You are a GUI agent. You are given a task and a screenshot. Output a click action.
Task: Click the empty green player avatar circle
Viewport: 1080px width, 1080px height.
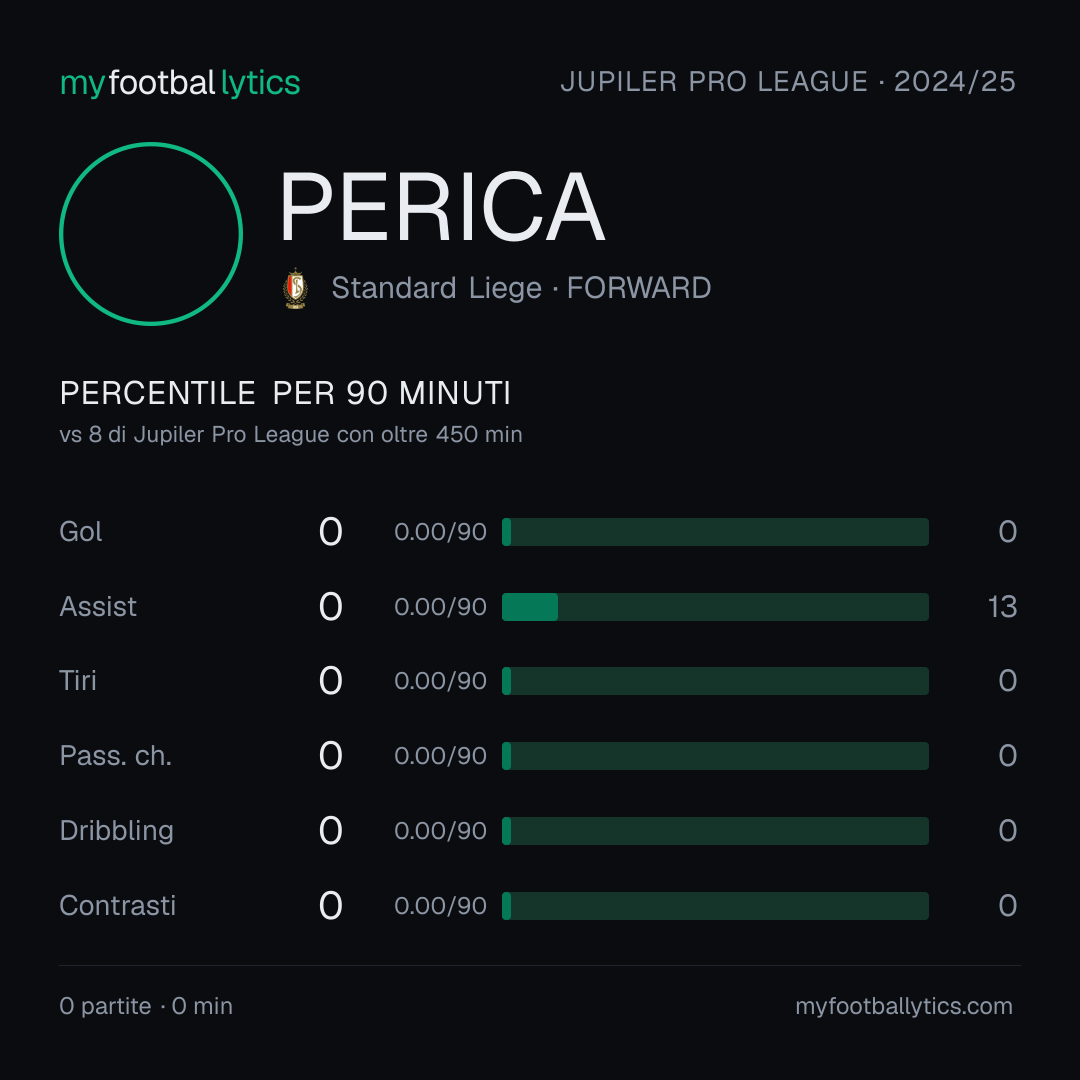click(x=151, y=233)
